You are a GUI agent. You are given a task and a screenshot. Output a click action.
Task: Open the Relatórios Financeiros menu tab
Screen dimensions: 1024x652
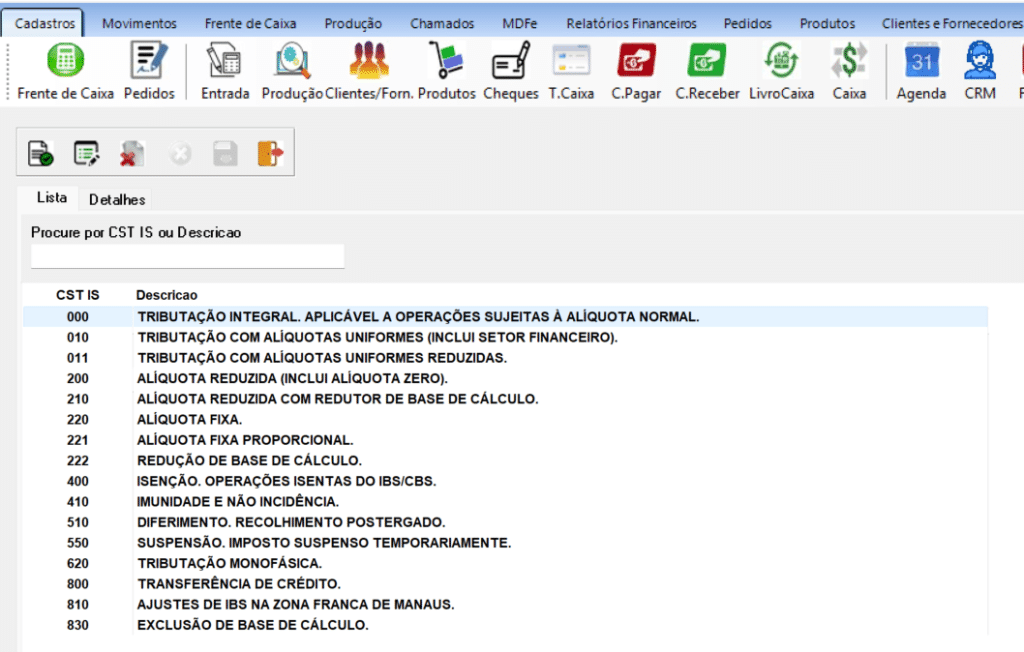pyautogui.click(x=630, y=23)
